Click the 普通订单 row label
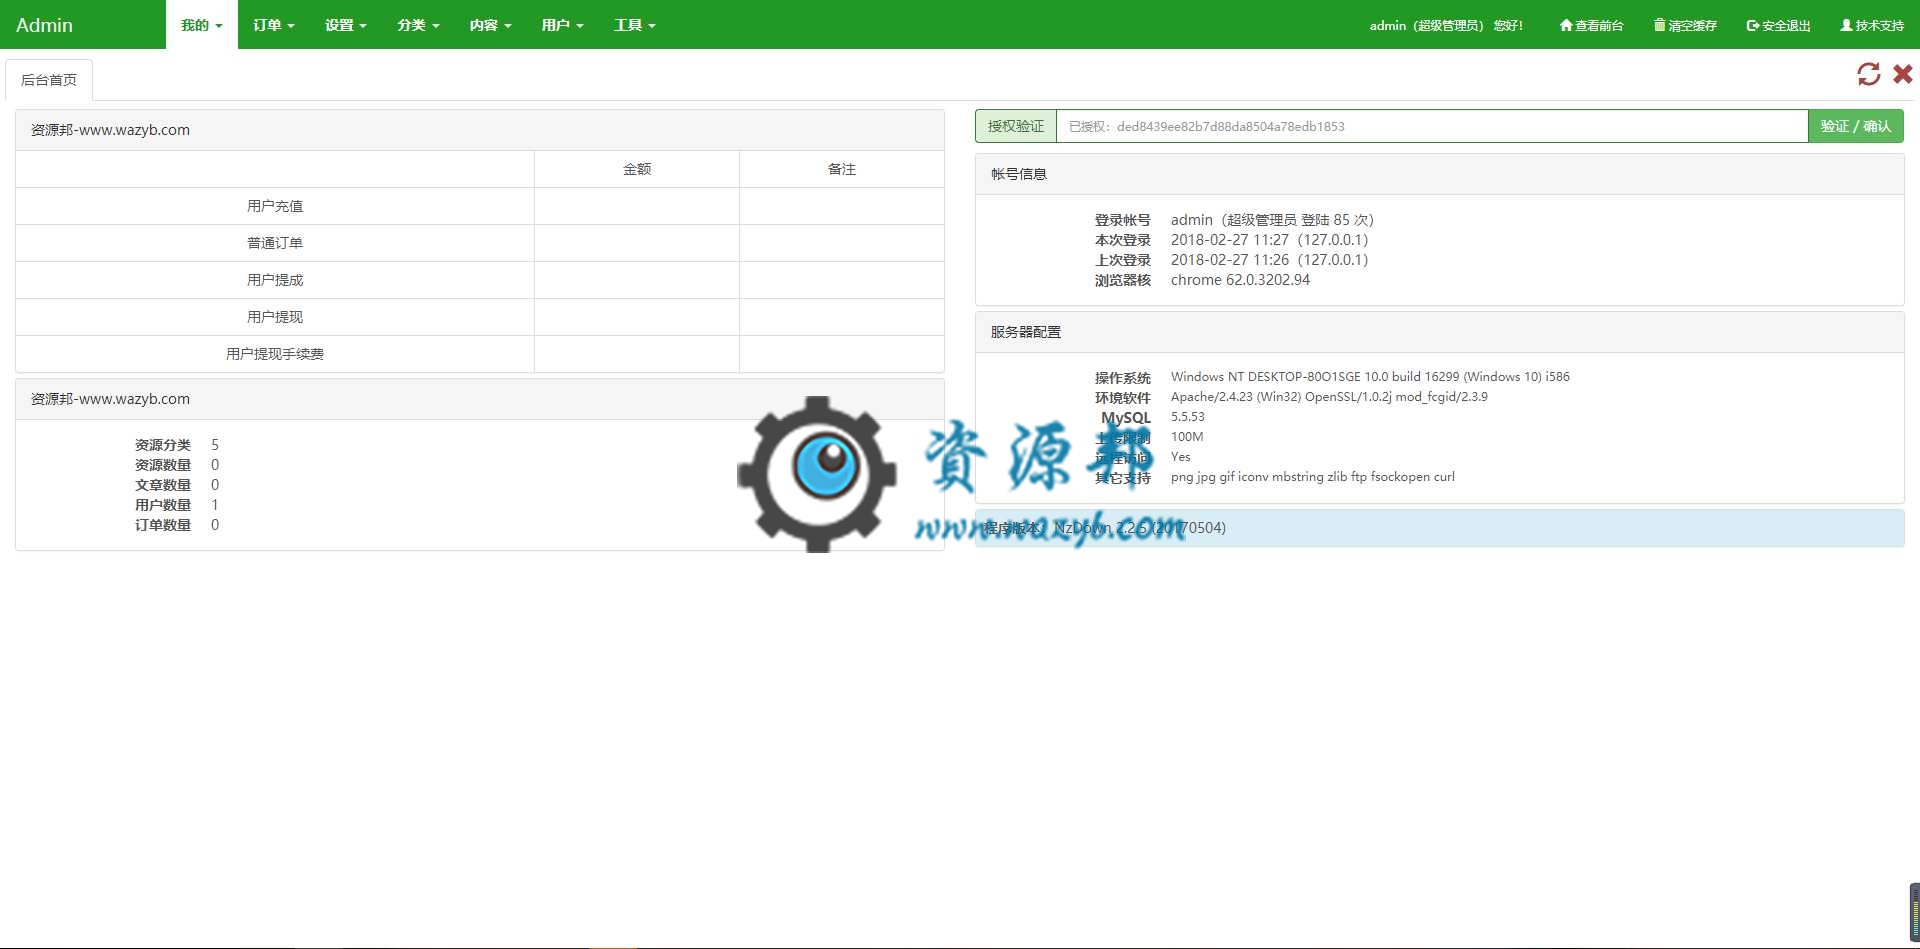Screen dimensions: 1920x949 click(x=275, y=243)
